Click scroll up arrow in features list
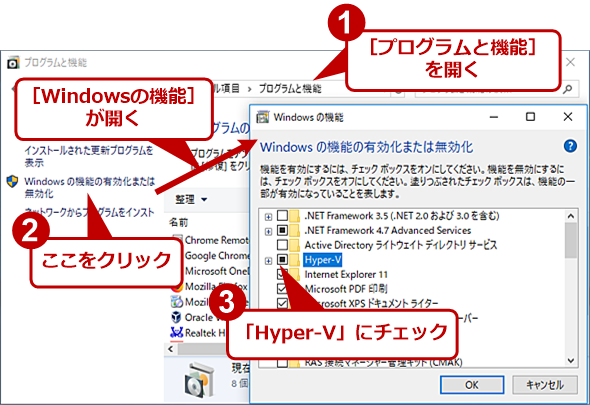This screenshot has width=590, height=405. click(x=571, y=216)
